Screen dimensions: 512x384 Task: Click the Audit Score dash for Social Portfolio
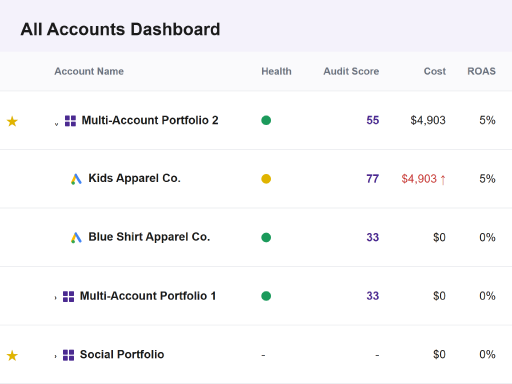pos(377,355)
